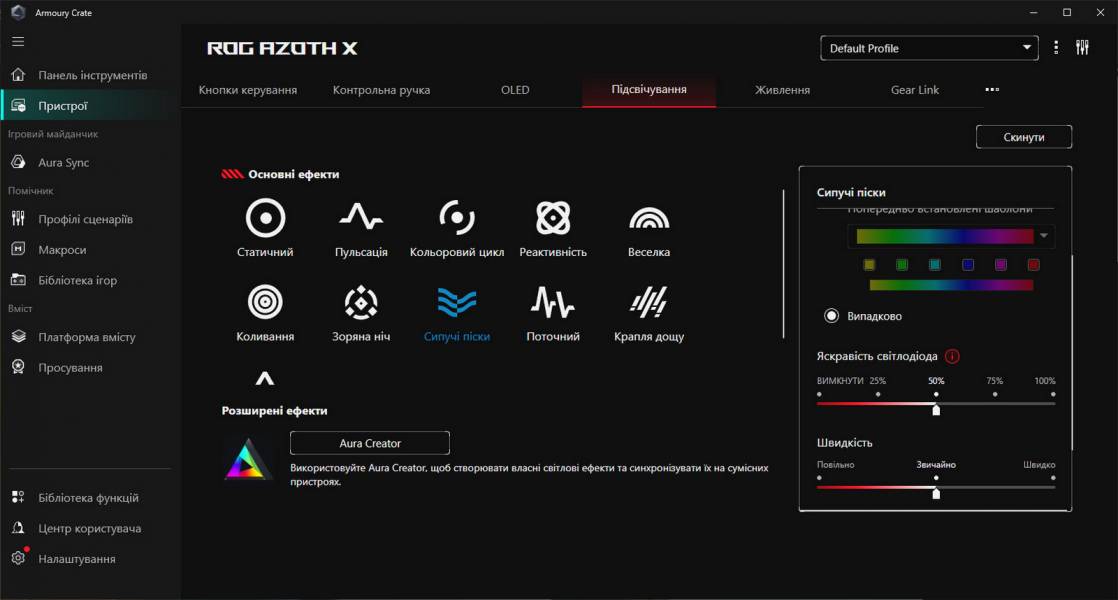Pick the Веселка rainbow effect
The width and height of the screenshot is (1118, 600).
click(648, 220)
